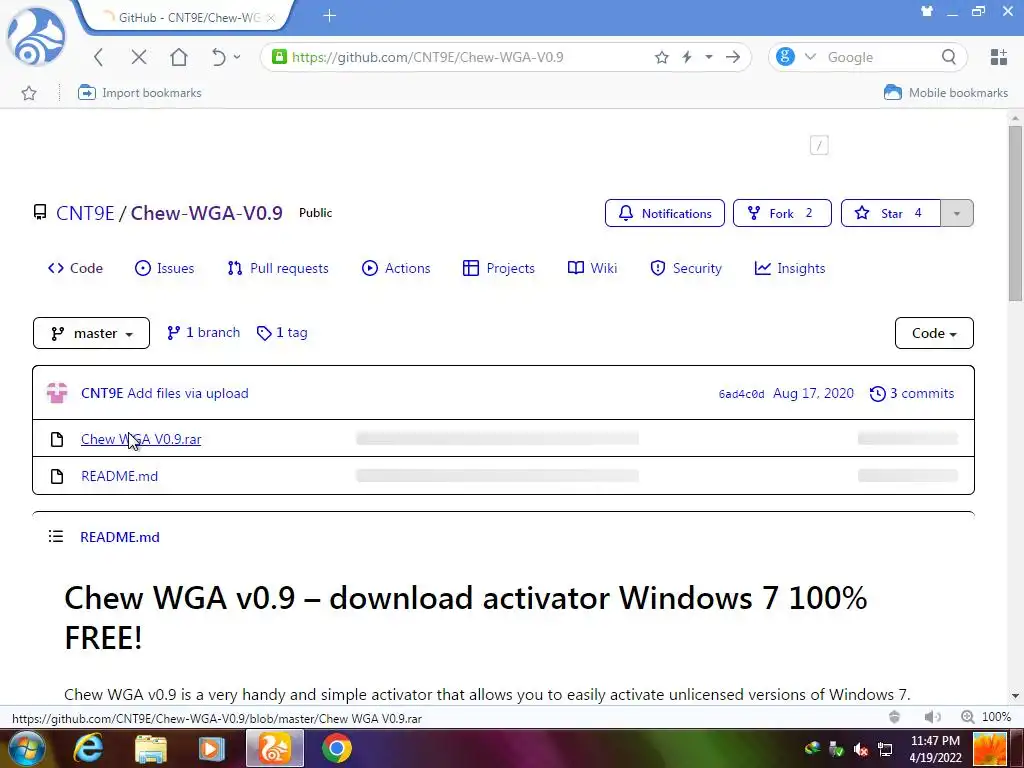Viewport: 1024px width, 768px height.
Task: Open the browser extensions grid icon
Action: 999,57
